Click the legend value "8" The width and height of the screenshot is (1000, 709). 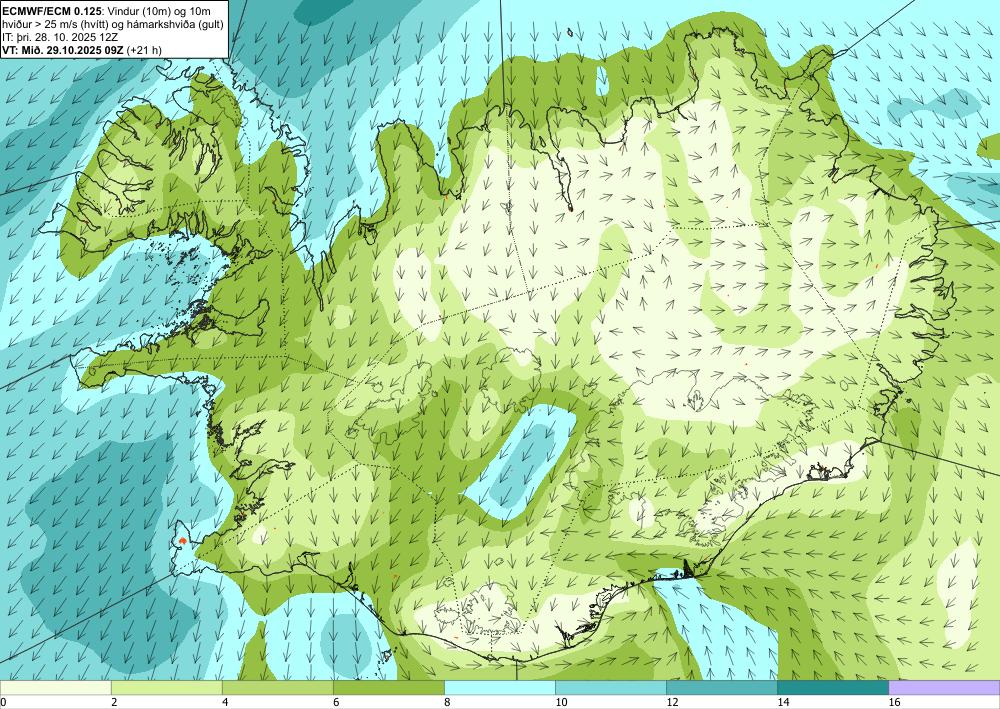pyautogui.click(x=447, y=702)
